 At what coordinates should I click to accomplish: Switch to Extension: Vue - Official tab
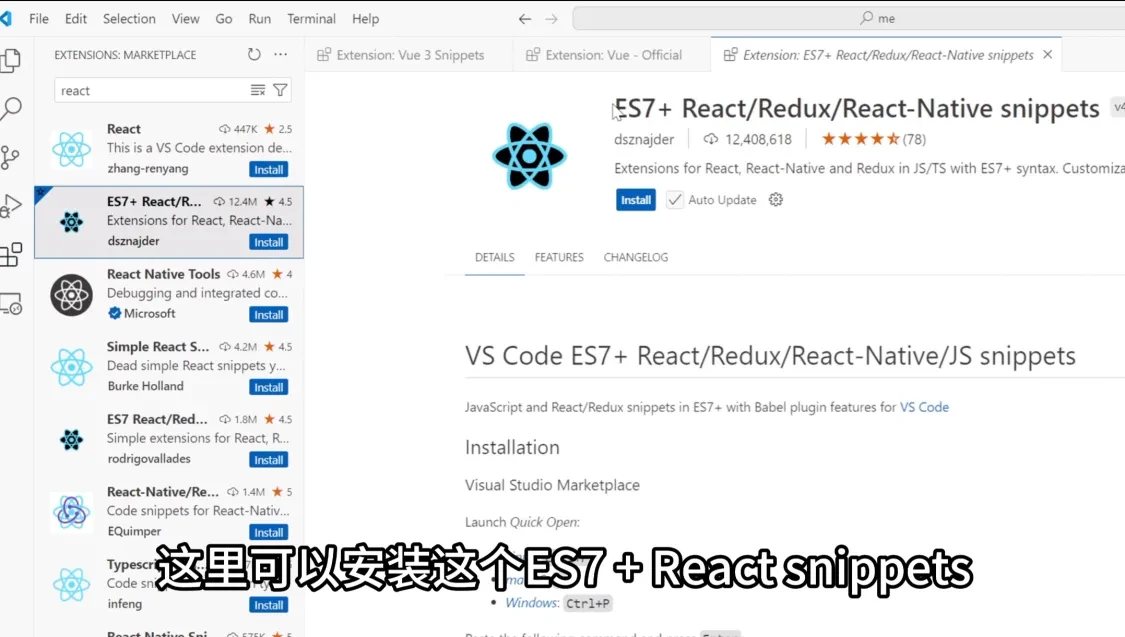point(612,55)
